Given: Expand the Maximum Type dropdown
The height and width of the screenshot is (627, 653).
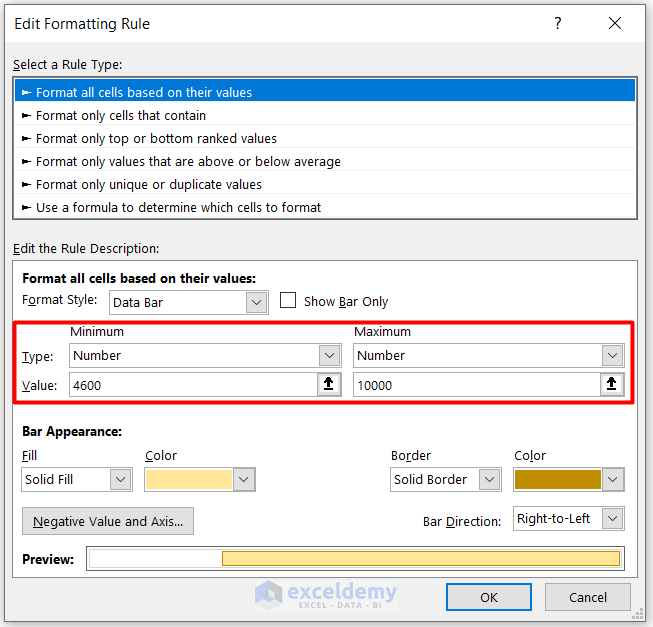Looking at the screenshot, I should [612, 355].
